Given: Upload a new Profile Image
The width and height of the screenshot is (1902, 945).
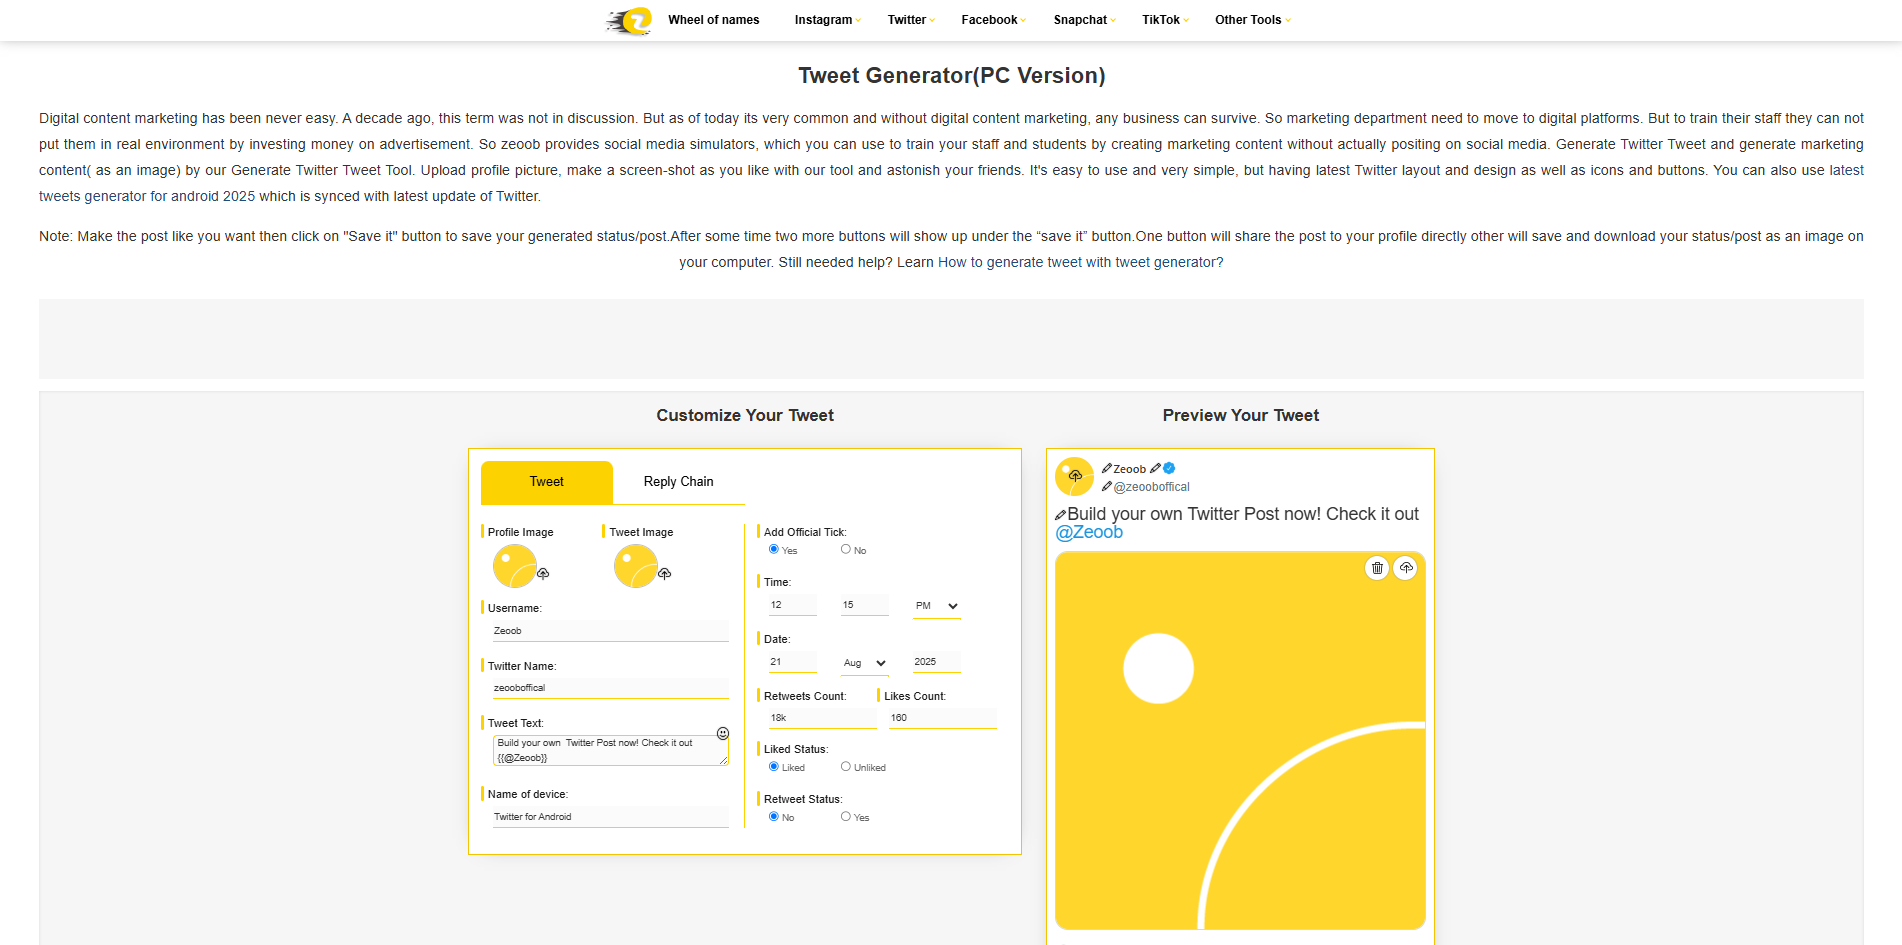Looking at the screenshot, I should coord(543,573).
